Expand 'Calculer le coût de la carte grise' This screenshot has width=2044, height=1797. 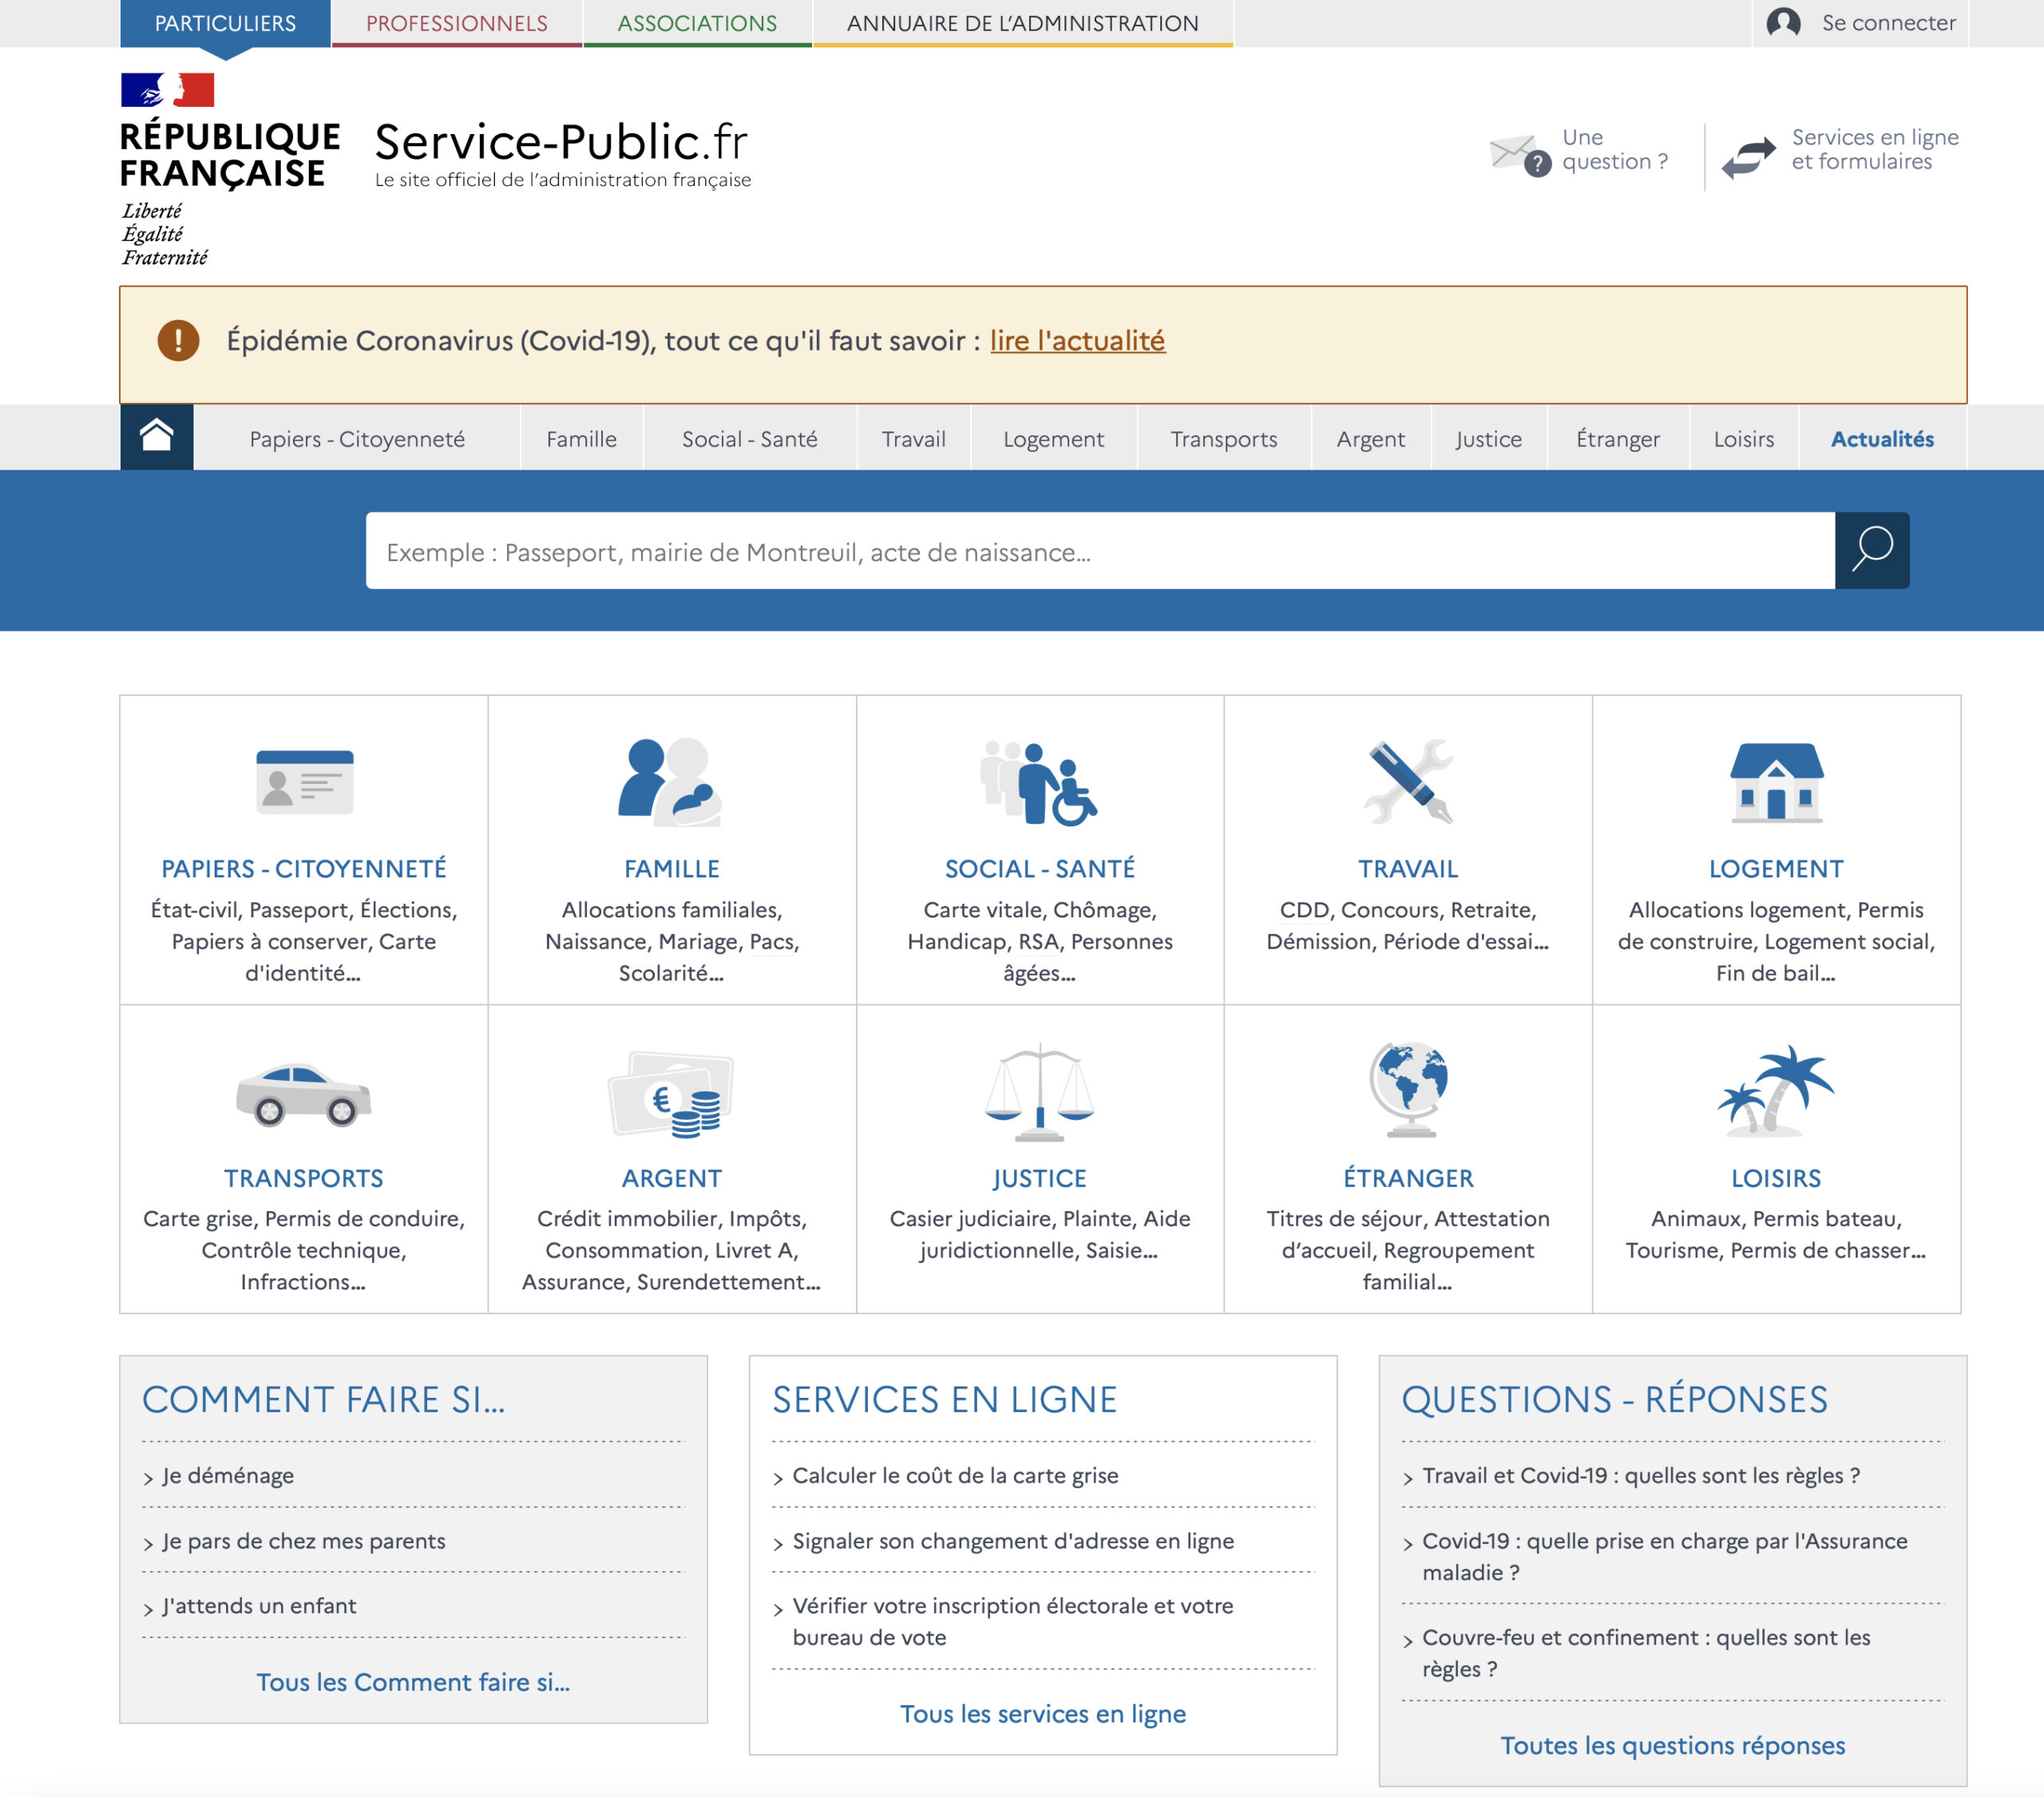(954, 1475)
